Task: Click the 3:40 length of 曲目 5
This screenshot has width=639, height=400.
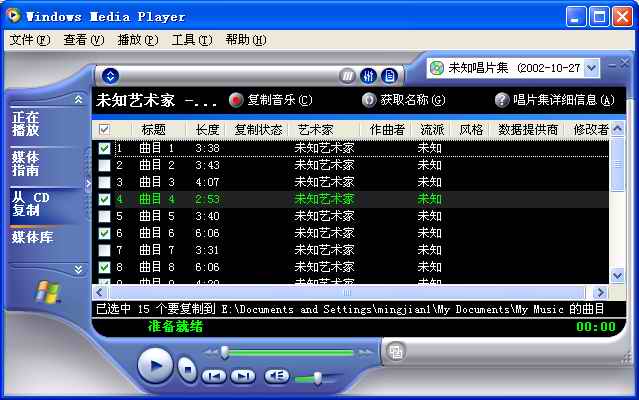Action: pyautogui.click(x=207, y=216)
